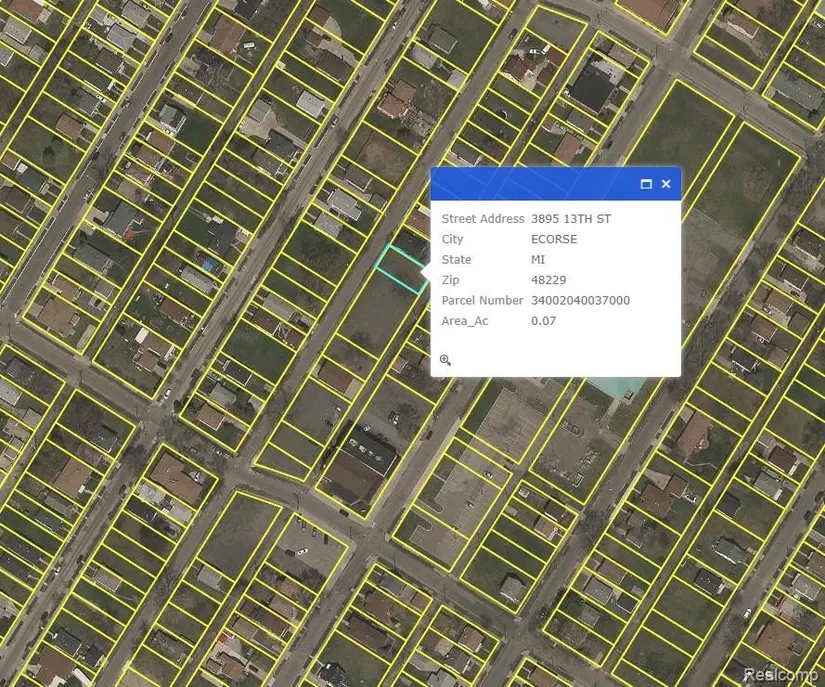This screenshot has width=825, height=687.
Task: Click the zoom-to magnifier icon in popup
Action: pos(446,360)
